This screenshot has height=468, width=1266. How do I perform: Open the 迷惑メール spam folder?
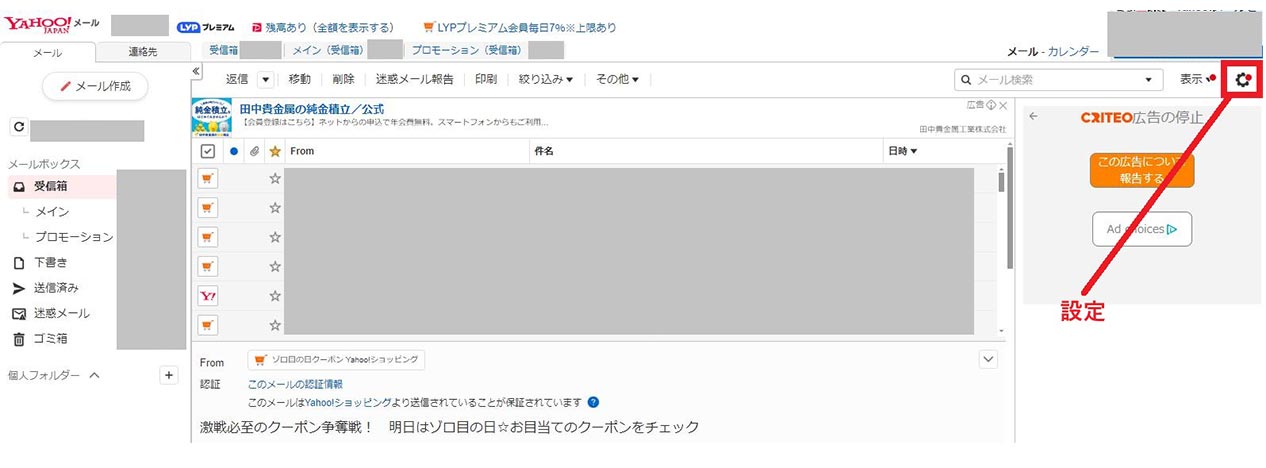[x=61, y=313]
